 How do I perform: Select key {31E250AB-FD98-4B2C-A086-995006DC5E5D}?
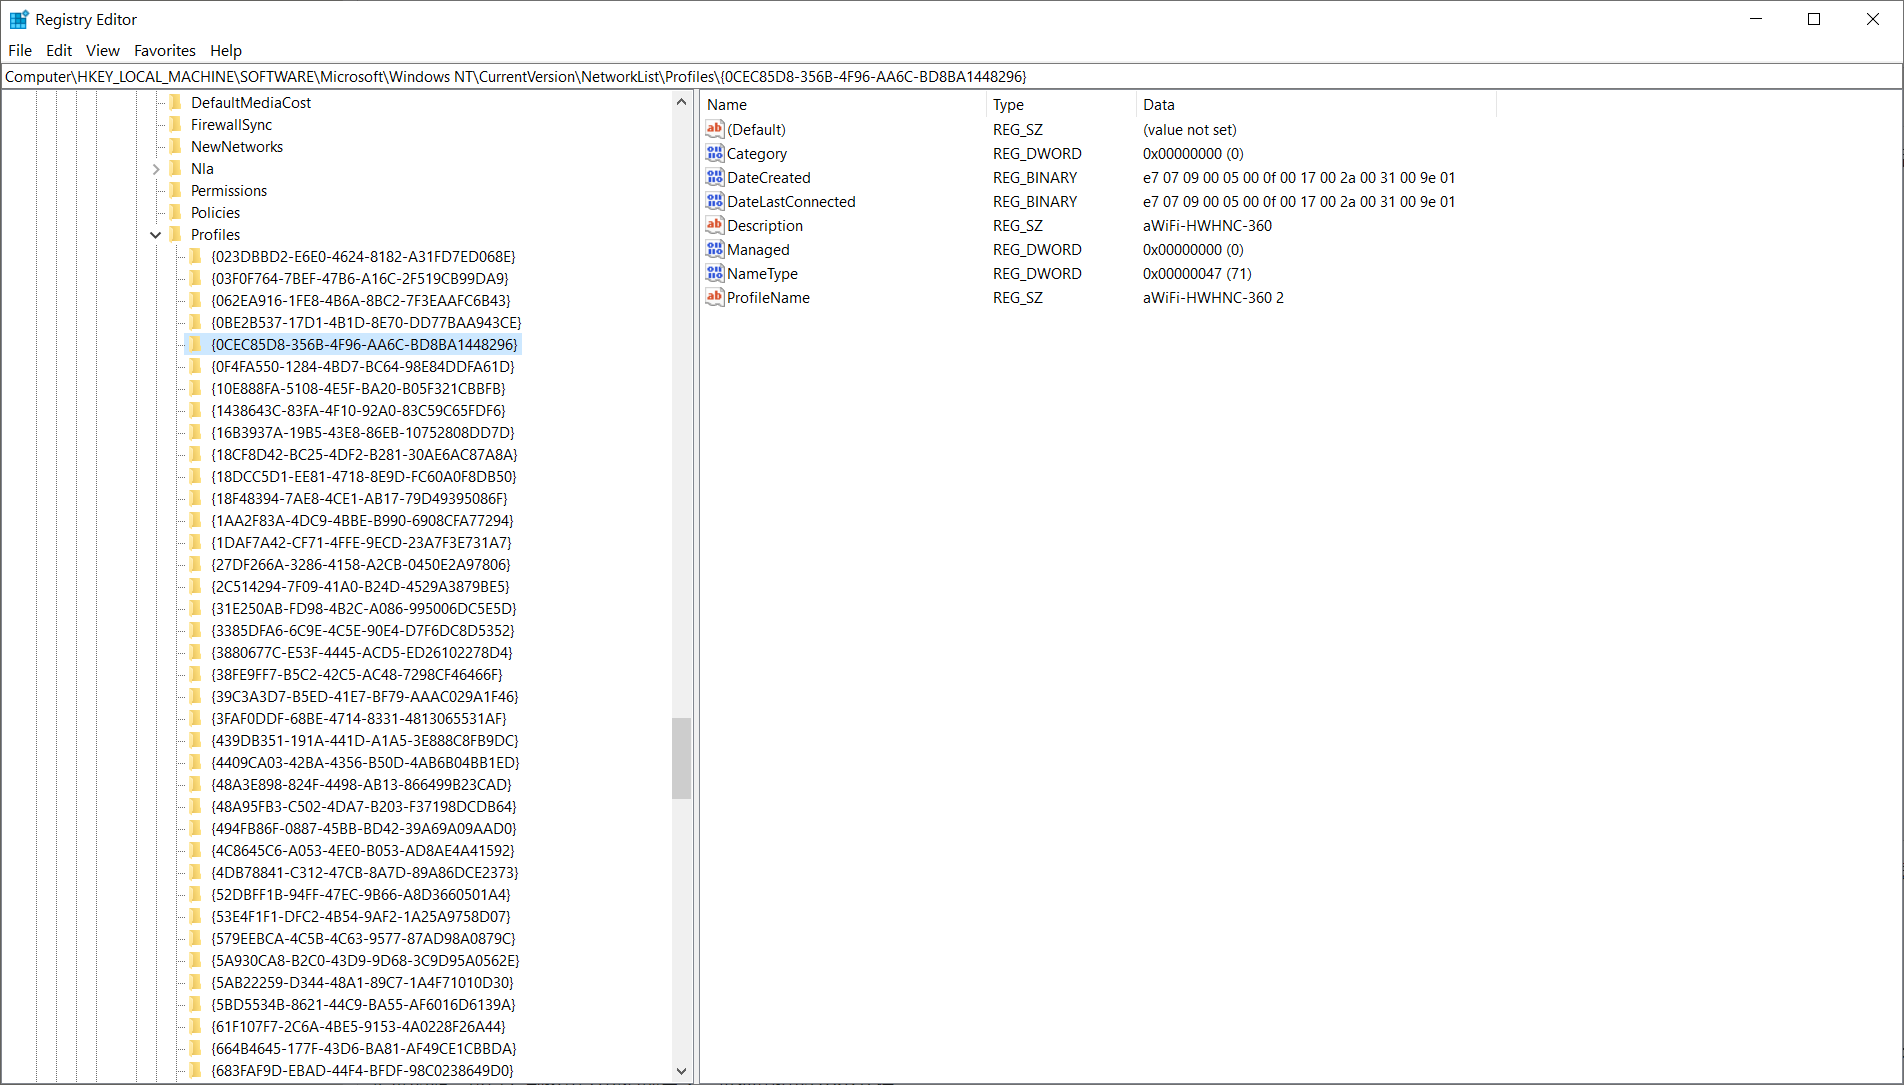[364, 609]
